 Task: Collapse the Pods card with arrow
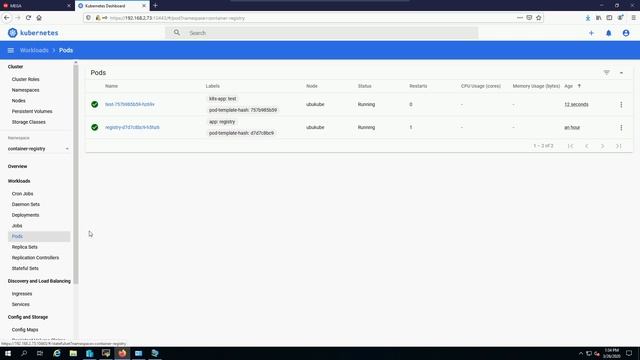click(621, 73)
